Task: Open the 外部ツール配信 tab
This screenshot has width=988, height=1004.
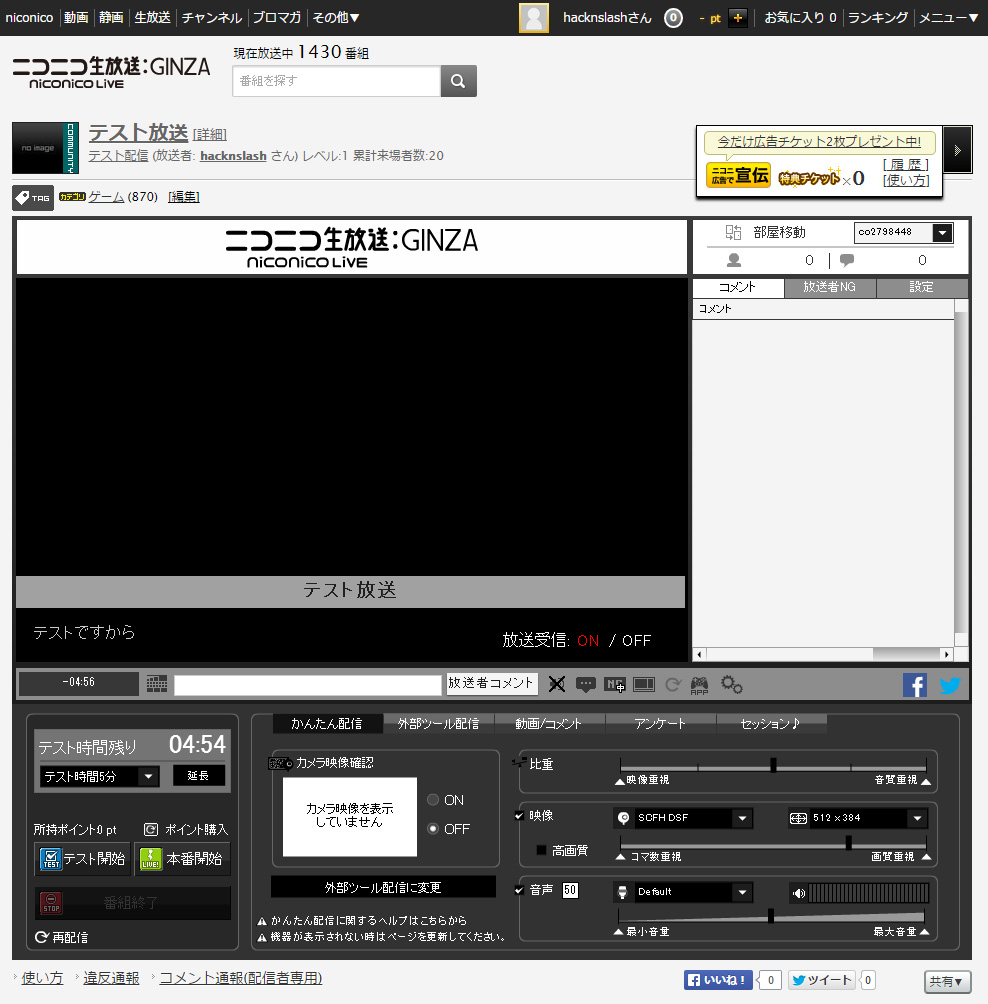Action: pos(439,724)
